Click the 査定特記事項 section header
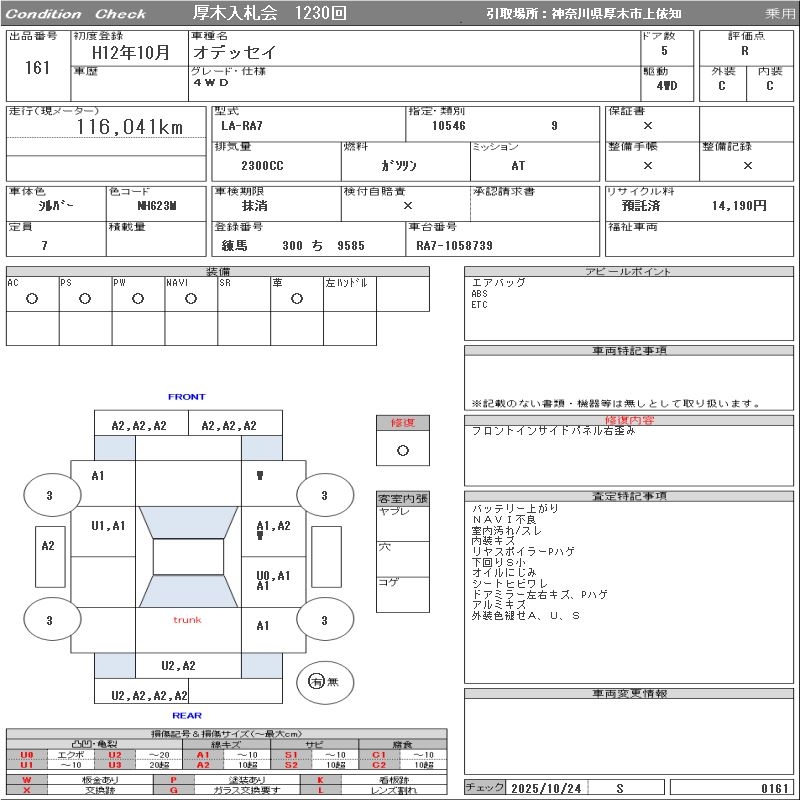This screenshot has height=800, width=800. tap(629, 496)
